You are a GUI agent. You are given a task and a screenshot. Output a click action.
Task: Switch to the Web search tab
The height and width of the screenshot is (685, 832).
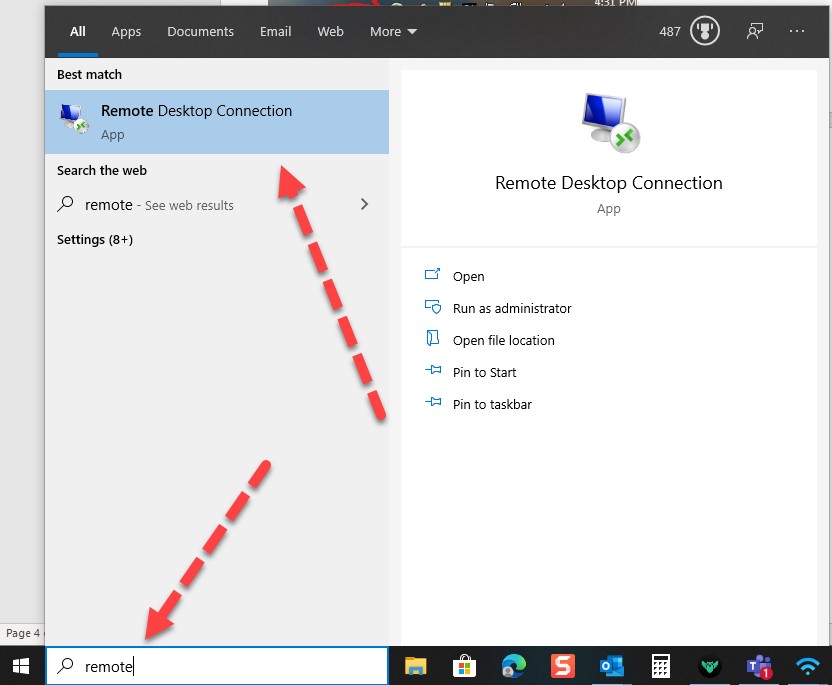331,31
